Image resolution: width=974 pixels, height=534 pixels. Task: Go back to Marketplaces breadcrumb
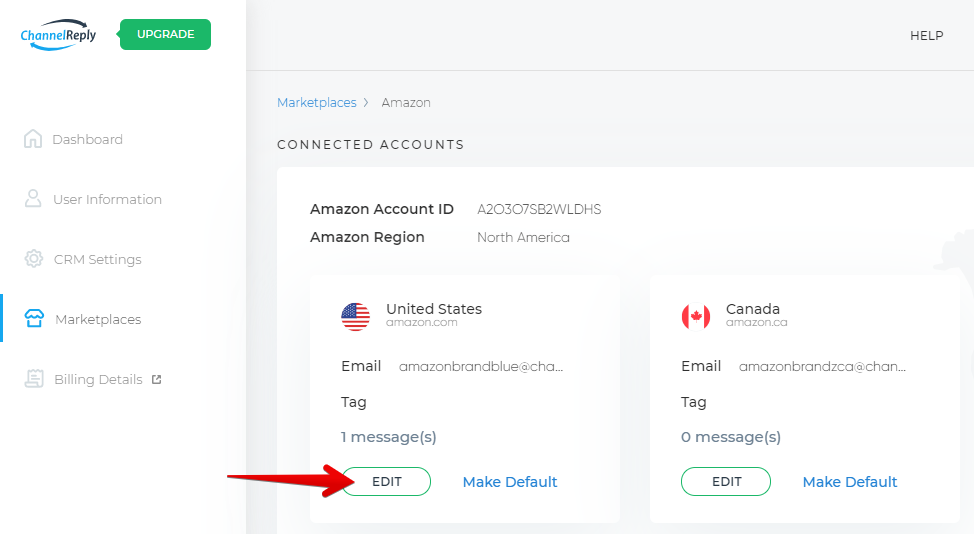click(317, 102)
